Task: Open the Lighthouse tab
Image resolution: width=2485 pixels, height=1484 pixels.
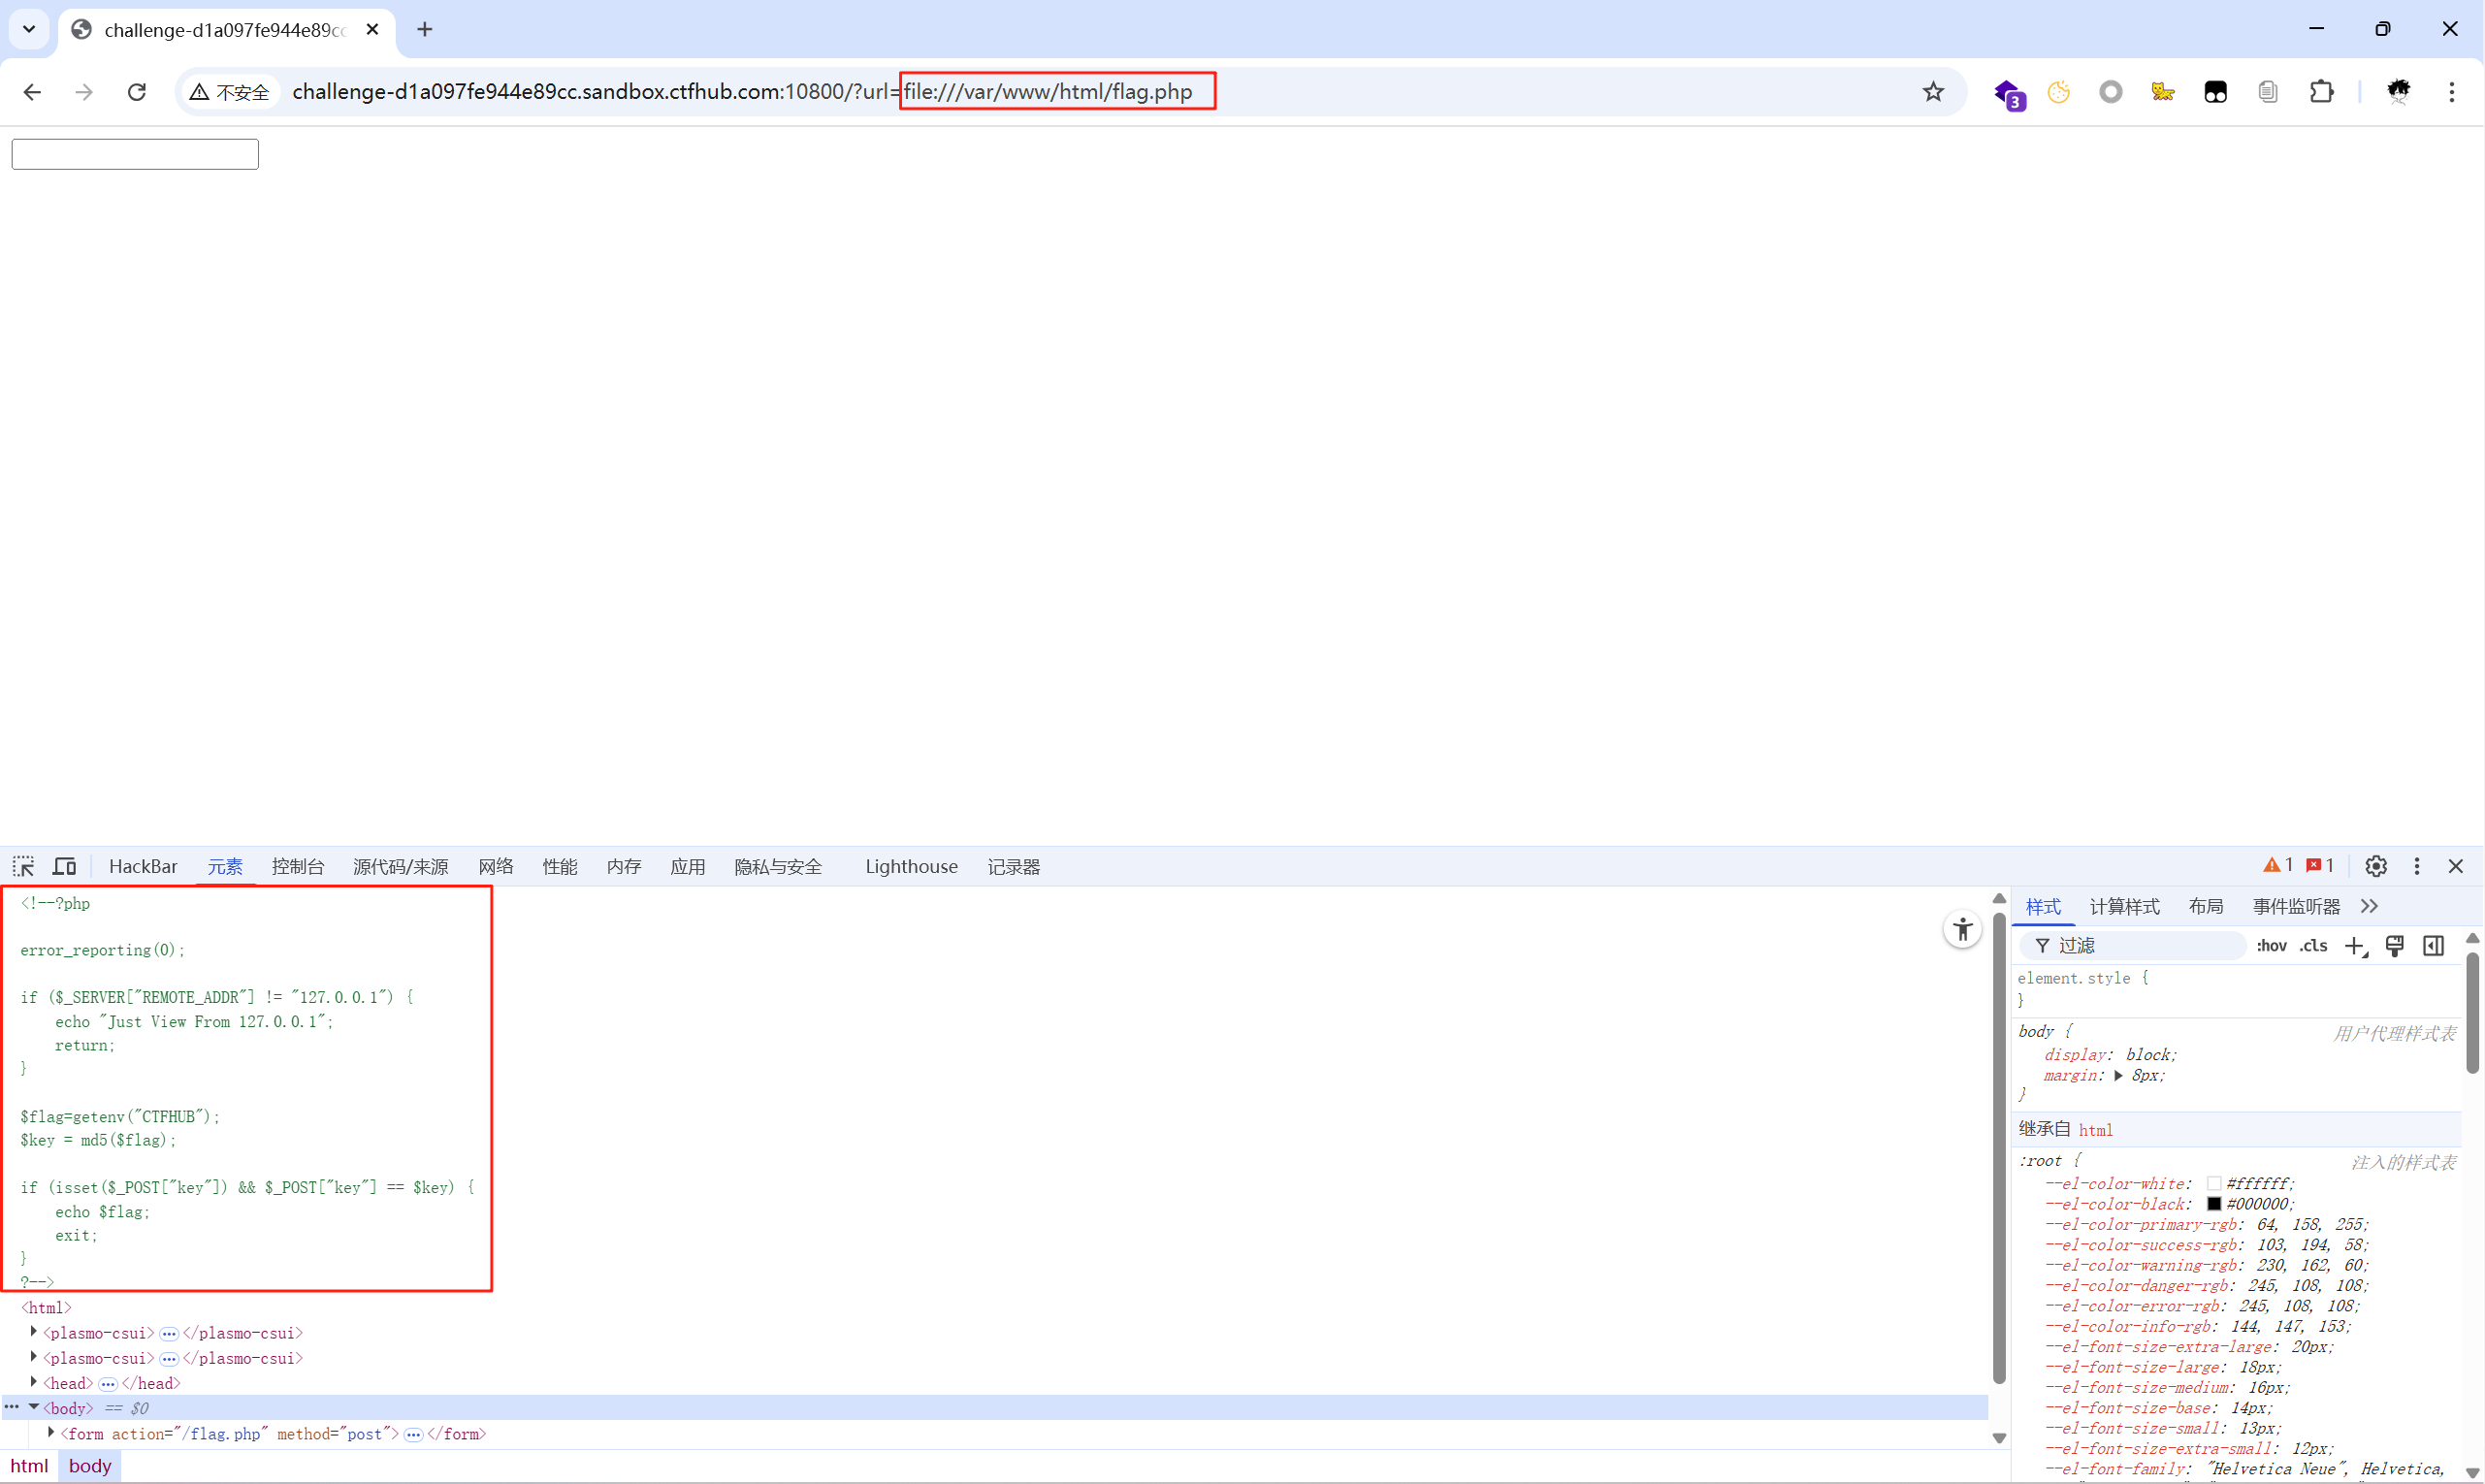Action: pyautogui.click(x=911, y=866)
